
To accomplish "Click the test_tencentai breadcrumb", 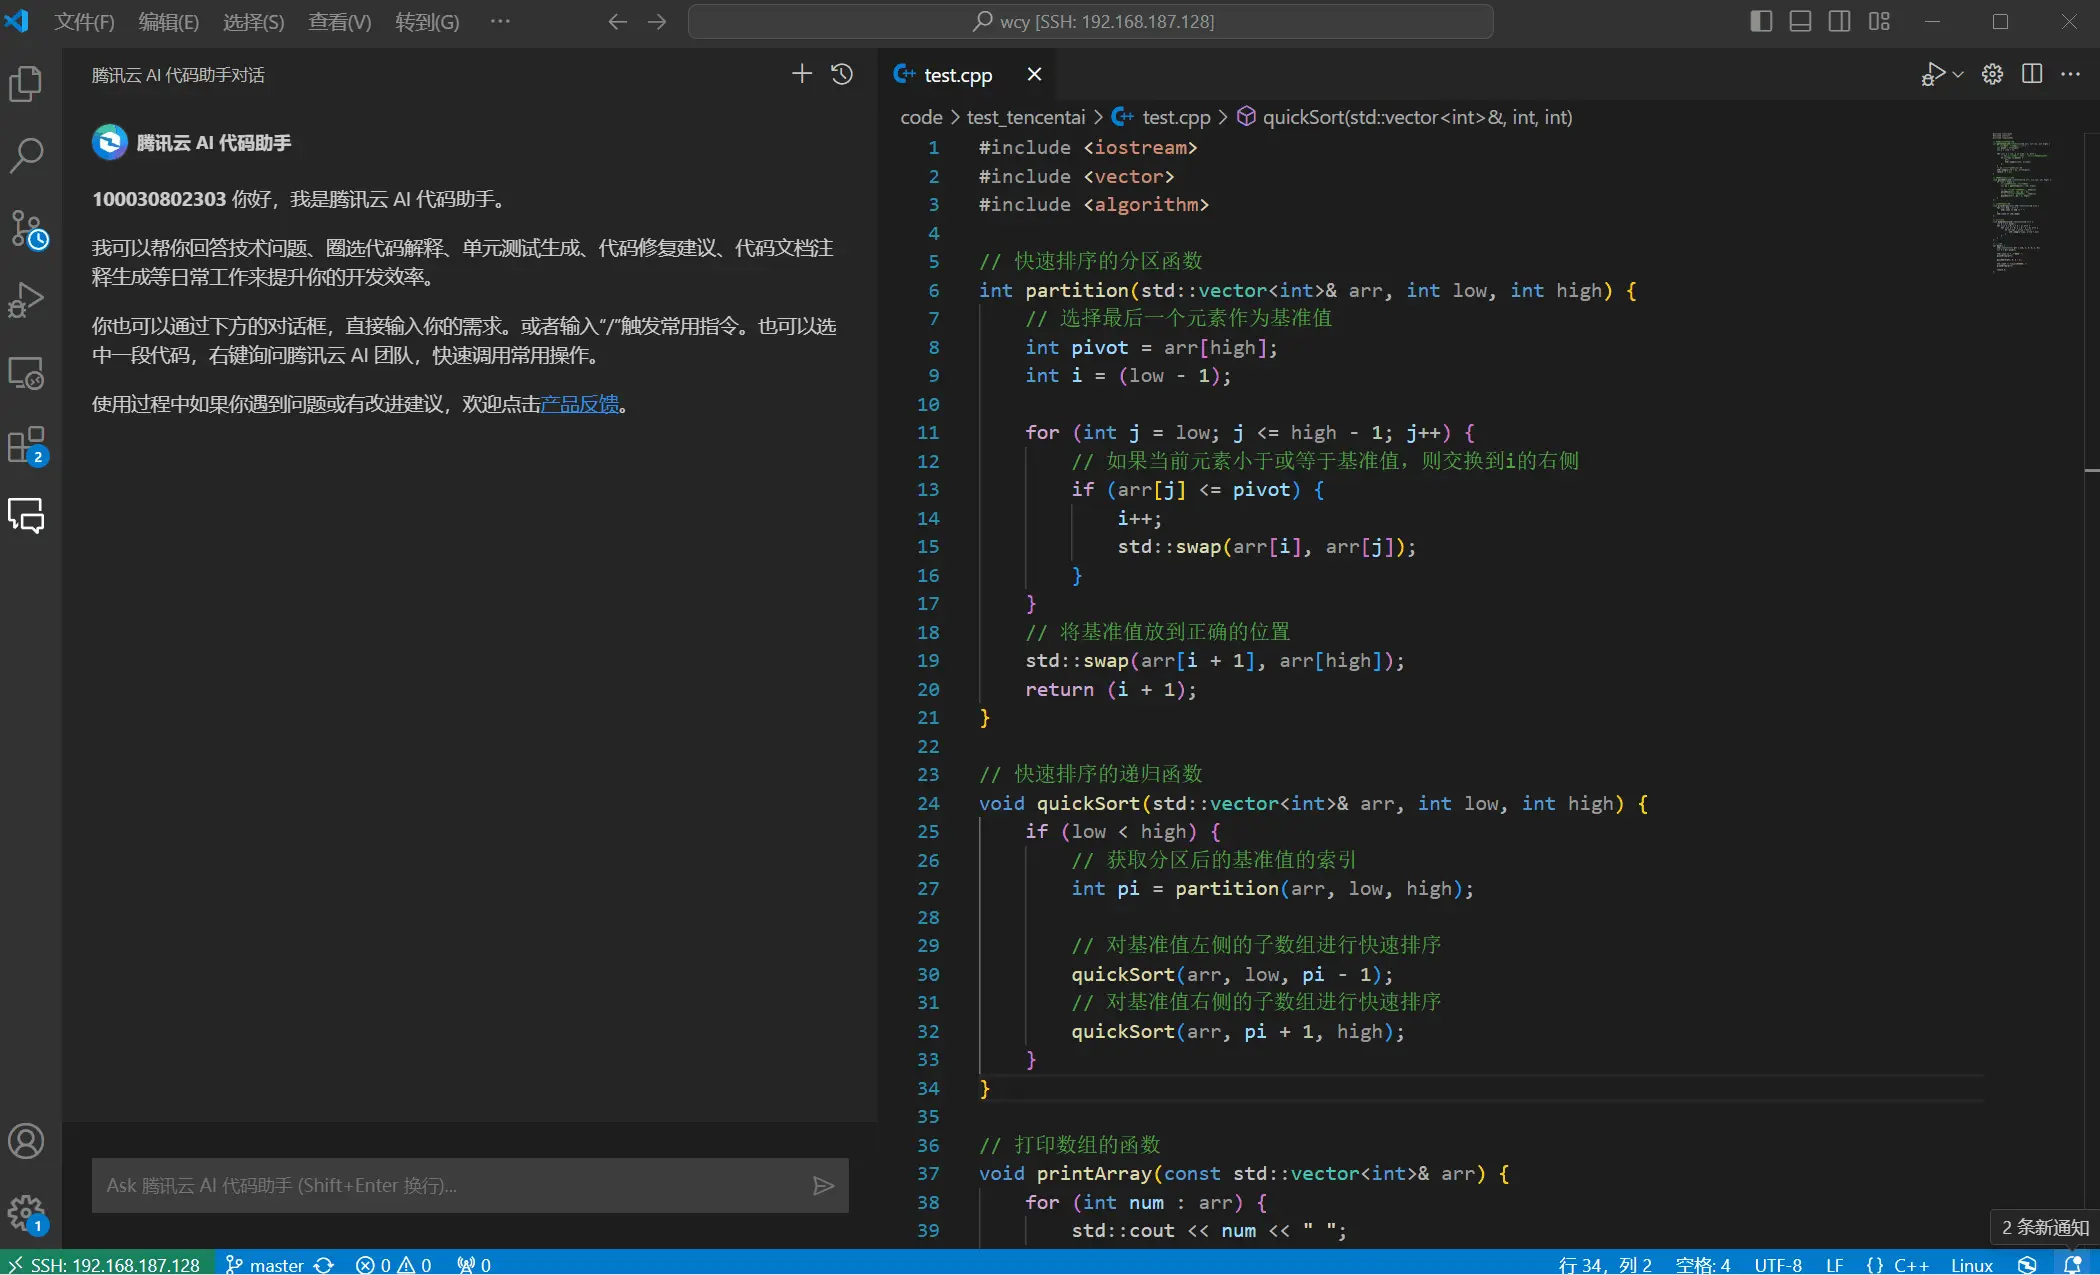I will 1025,117.
